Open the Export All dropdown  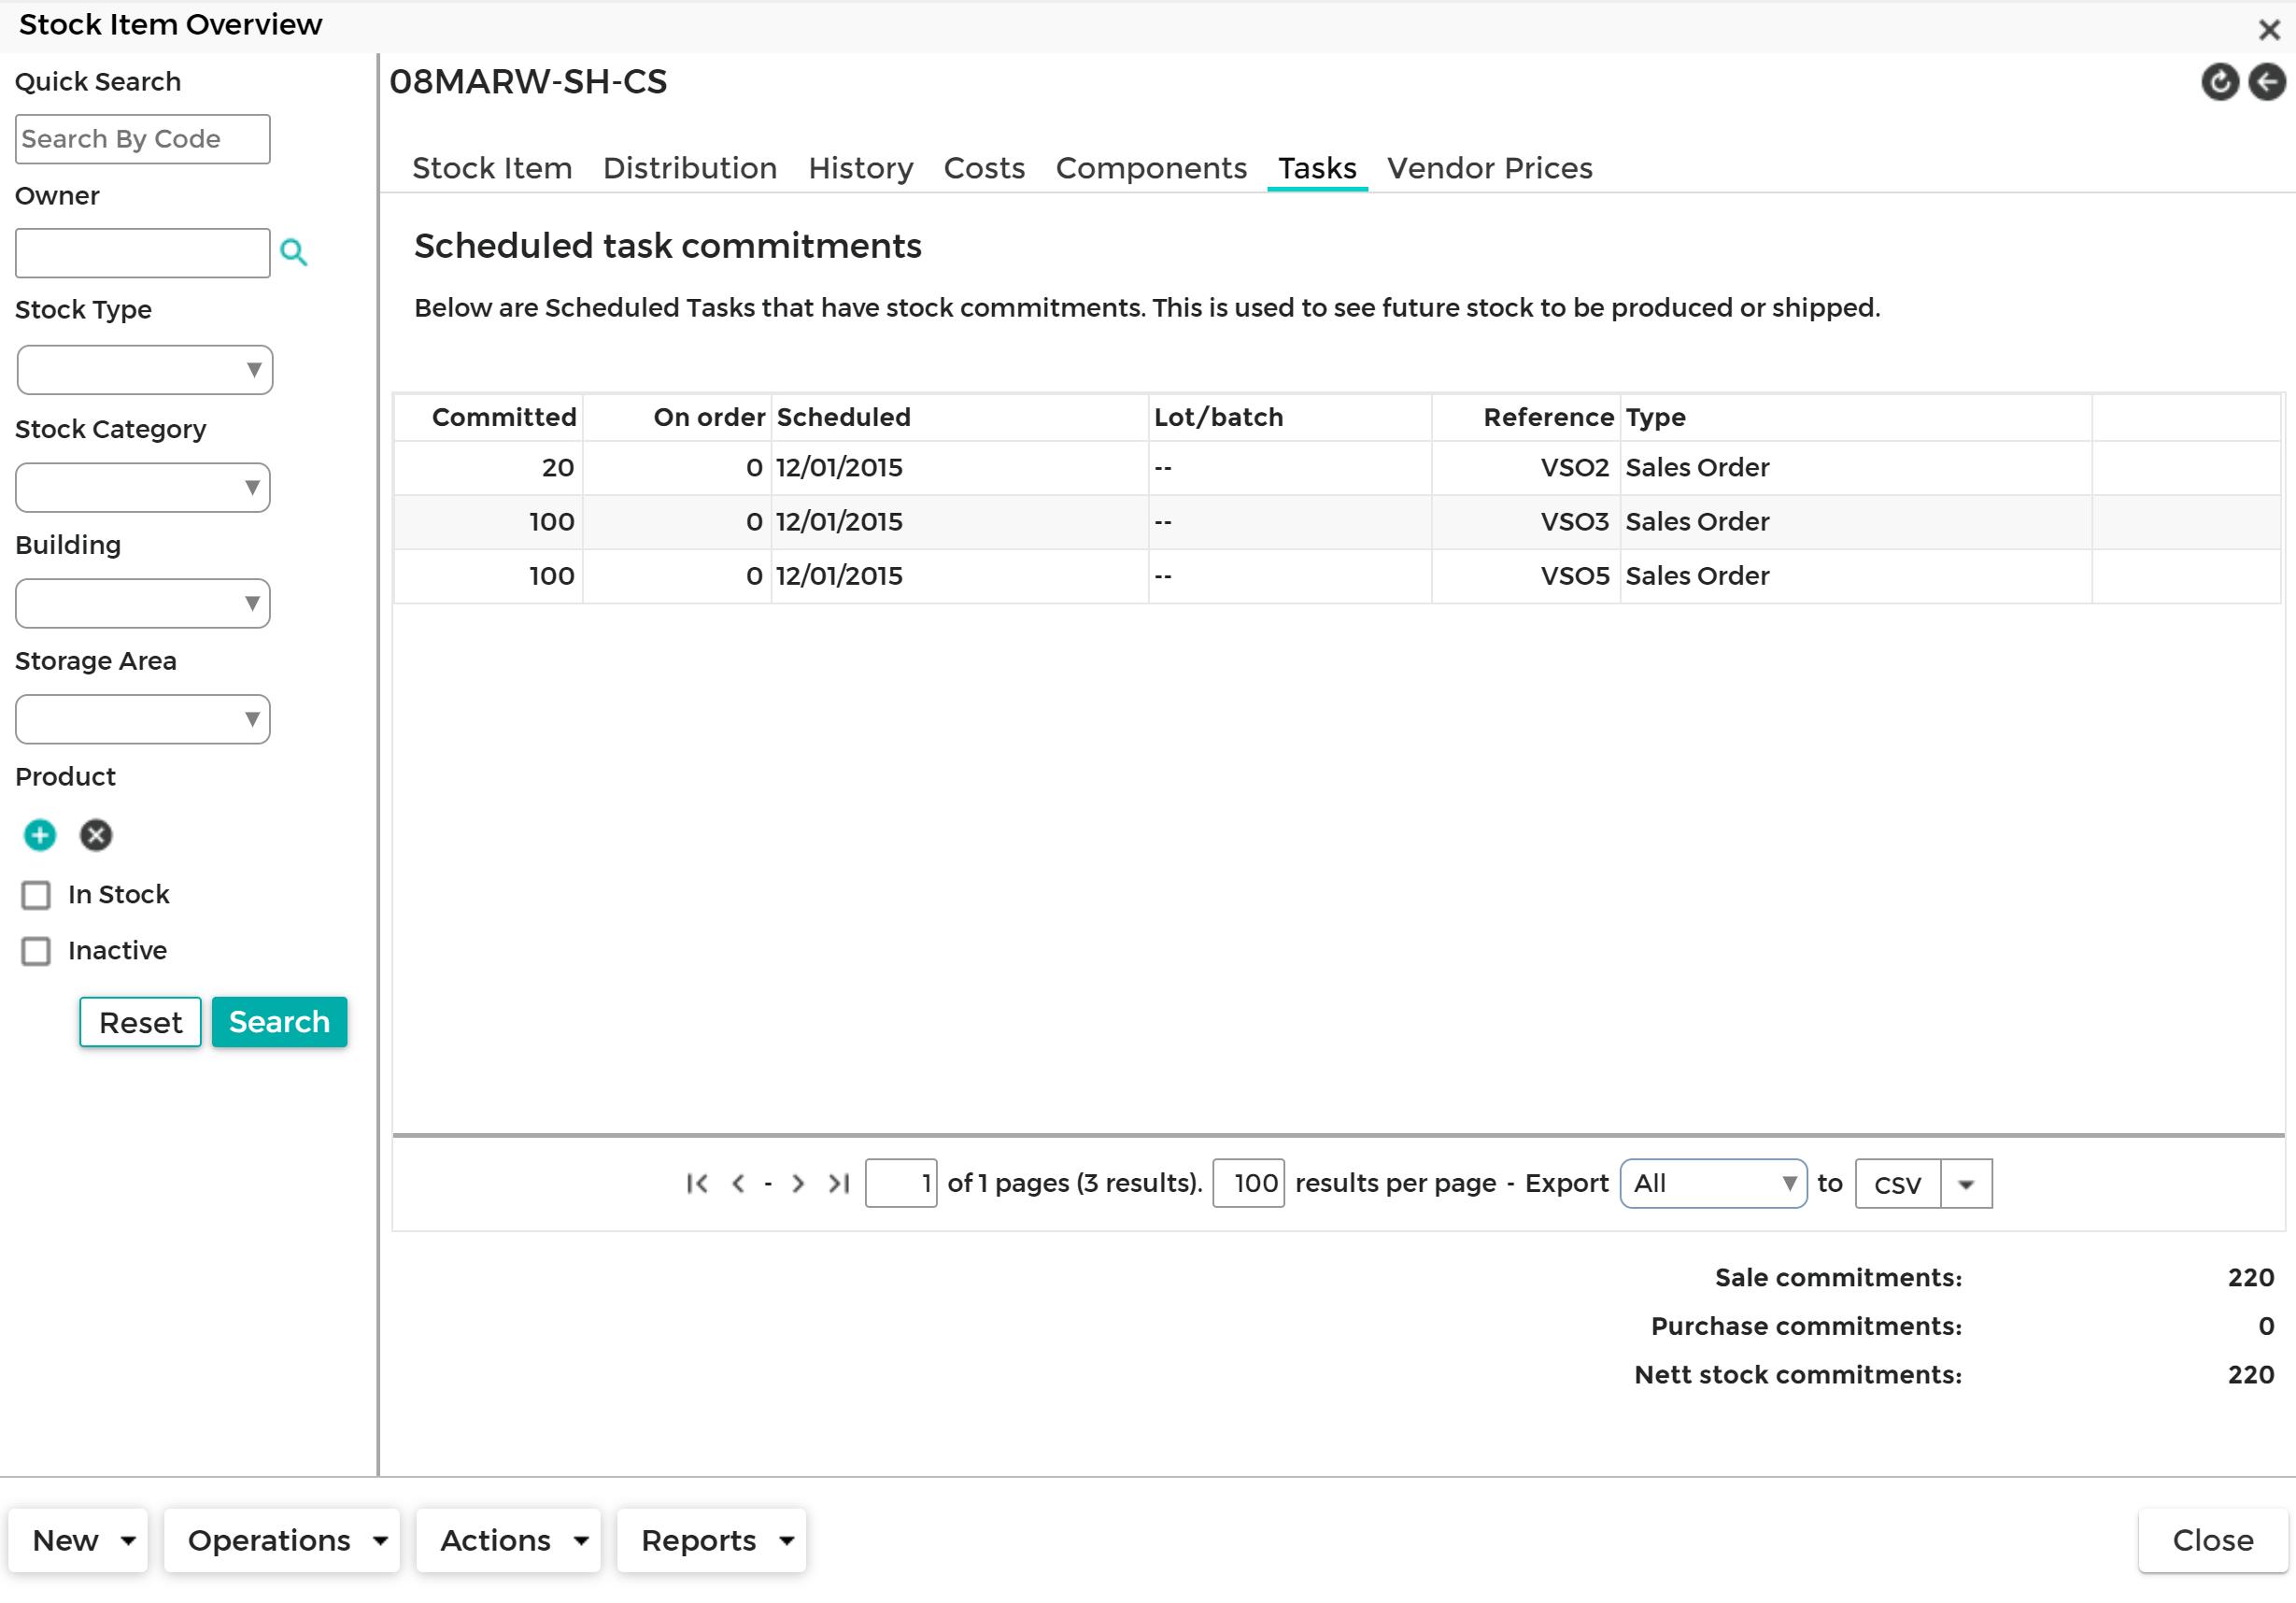[1713, 1184]
